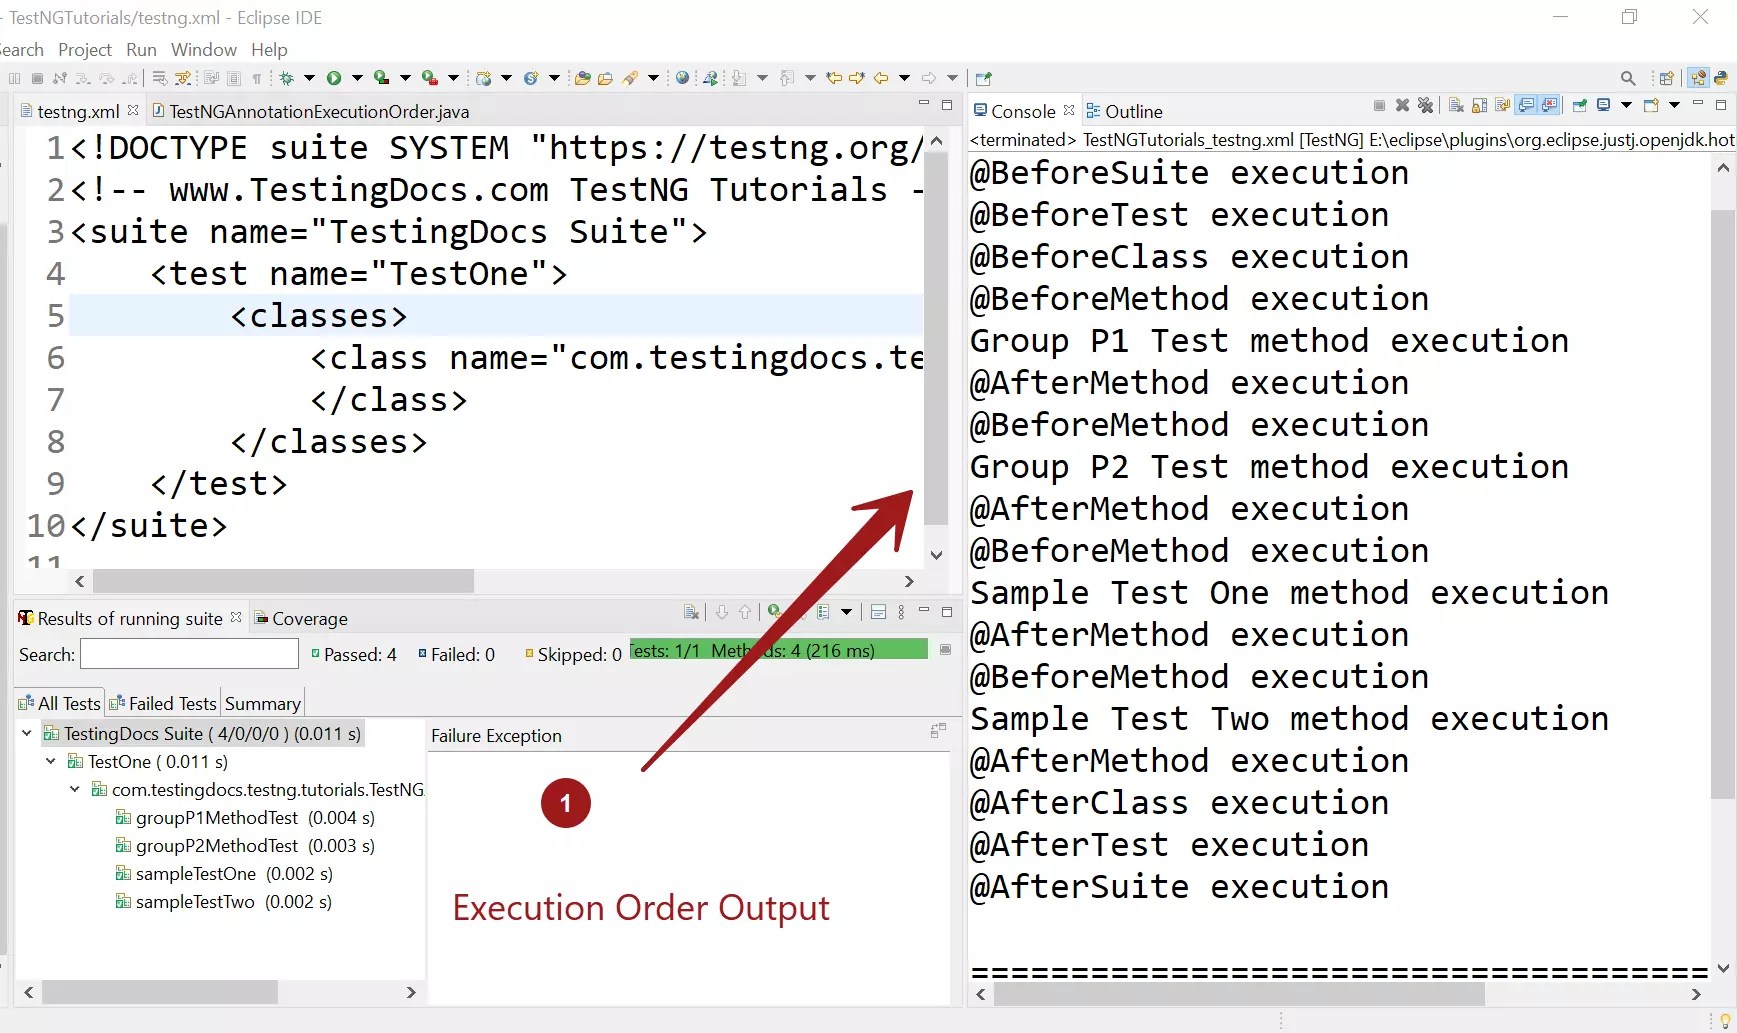Screen dimensions: 1737x1033
Task: Click the Pin Editor toolbar icon
Action: (983, 78)
